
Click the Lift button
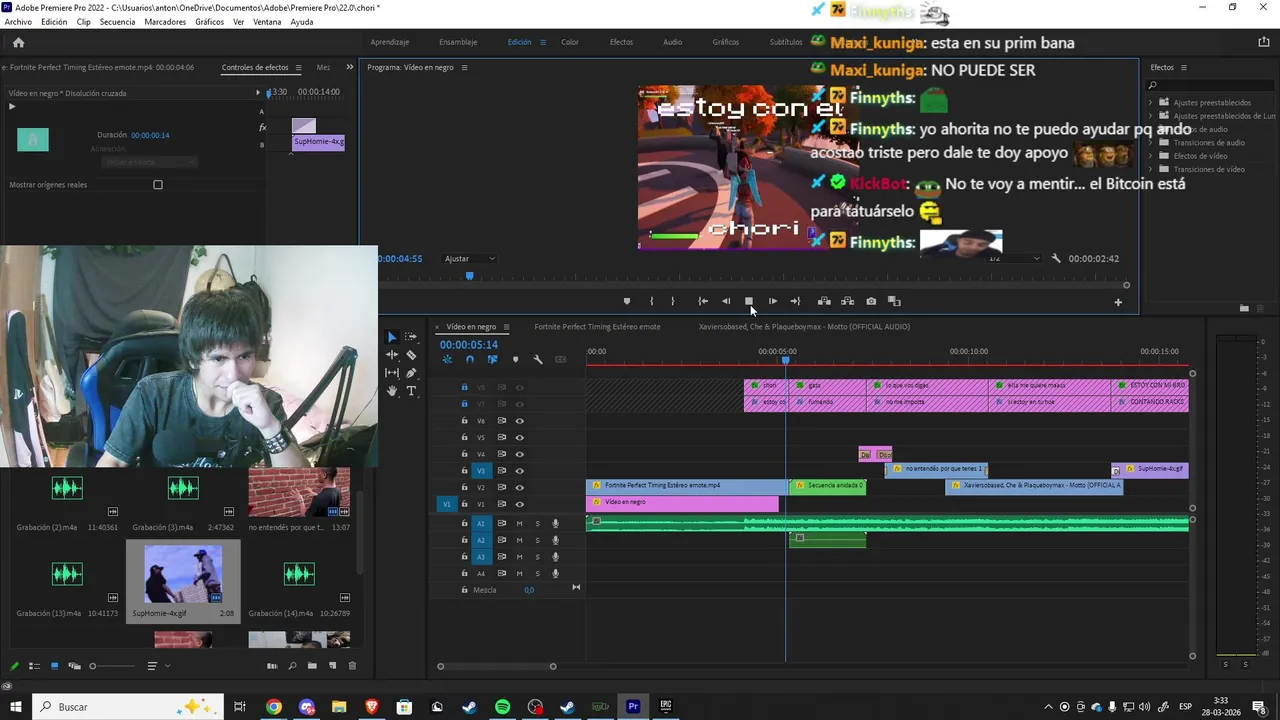824,301
